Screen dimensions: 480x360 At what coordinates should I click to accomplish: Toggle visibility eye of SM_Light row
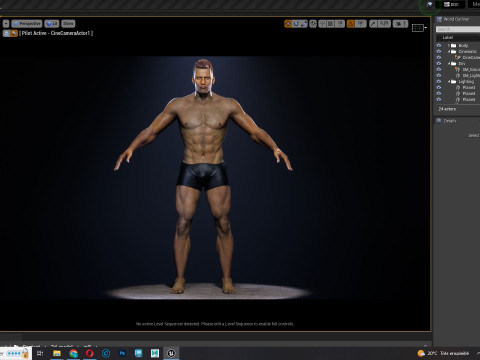439,75
